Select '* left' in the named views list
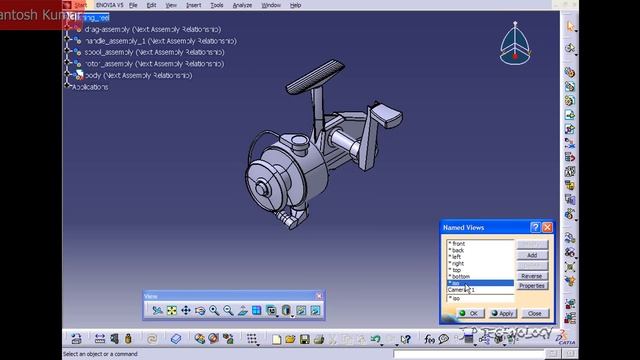The width and height of the screenshot is (640, 360). [480, 257]
